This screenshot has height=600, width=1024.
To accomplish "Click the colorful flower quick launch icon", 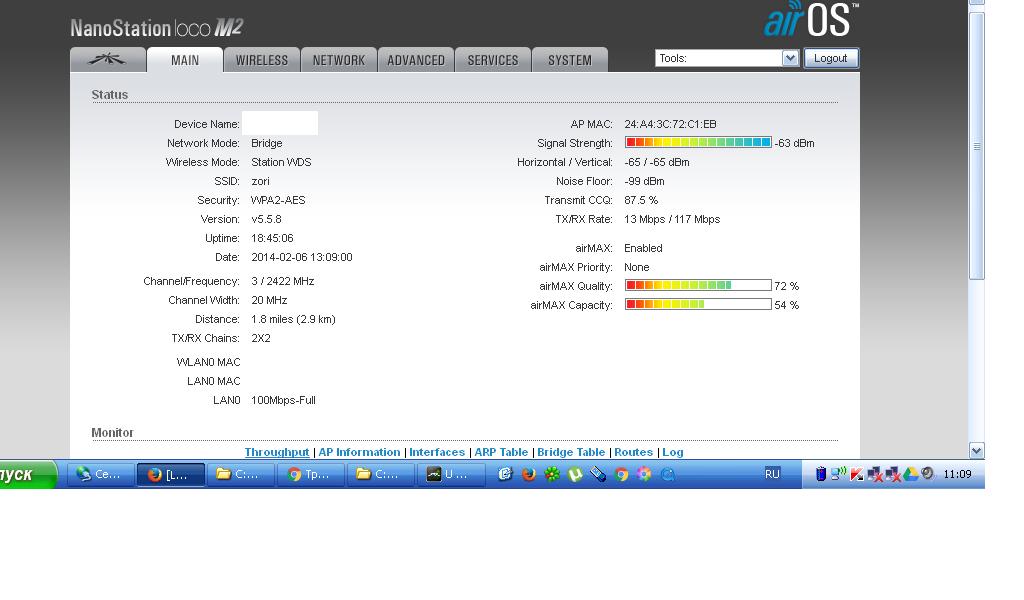I will coord(644,474).
